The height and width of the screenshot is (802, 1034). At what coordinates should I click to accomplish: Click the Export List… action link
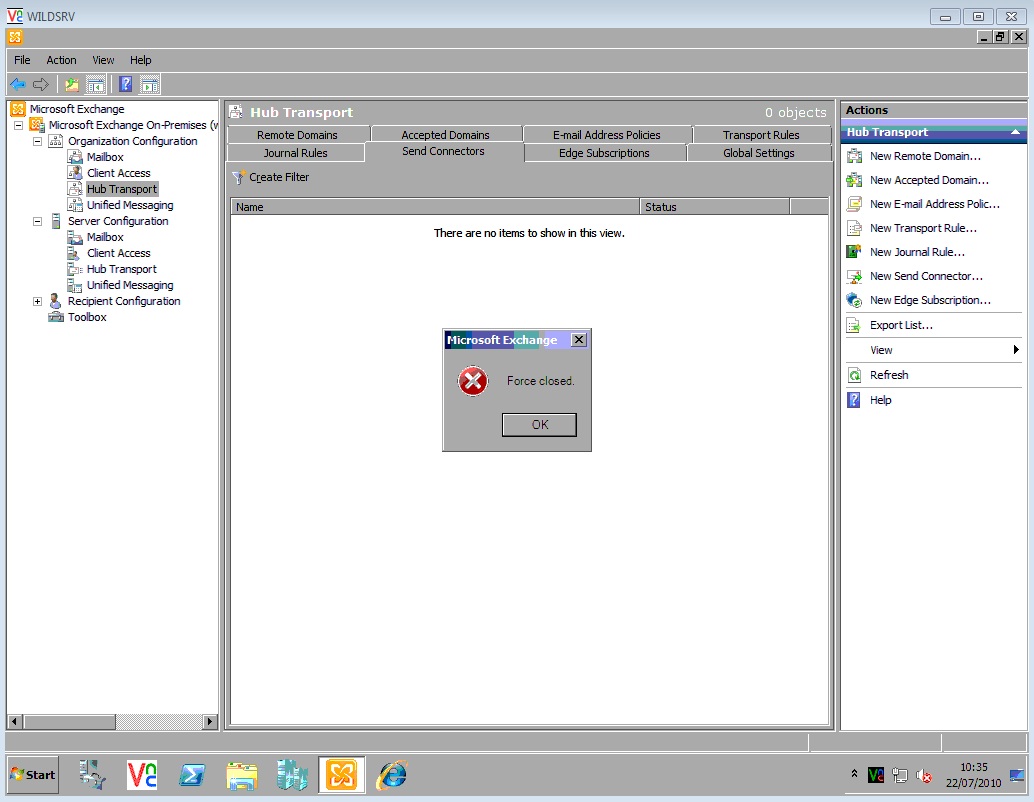[901, 325]
